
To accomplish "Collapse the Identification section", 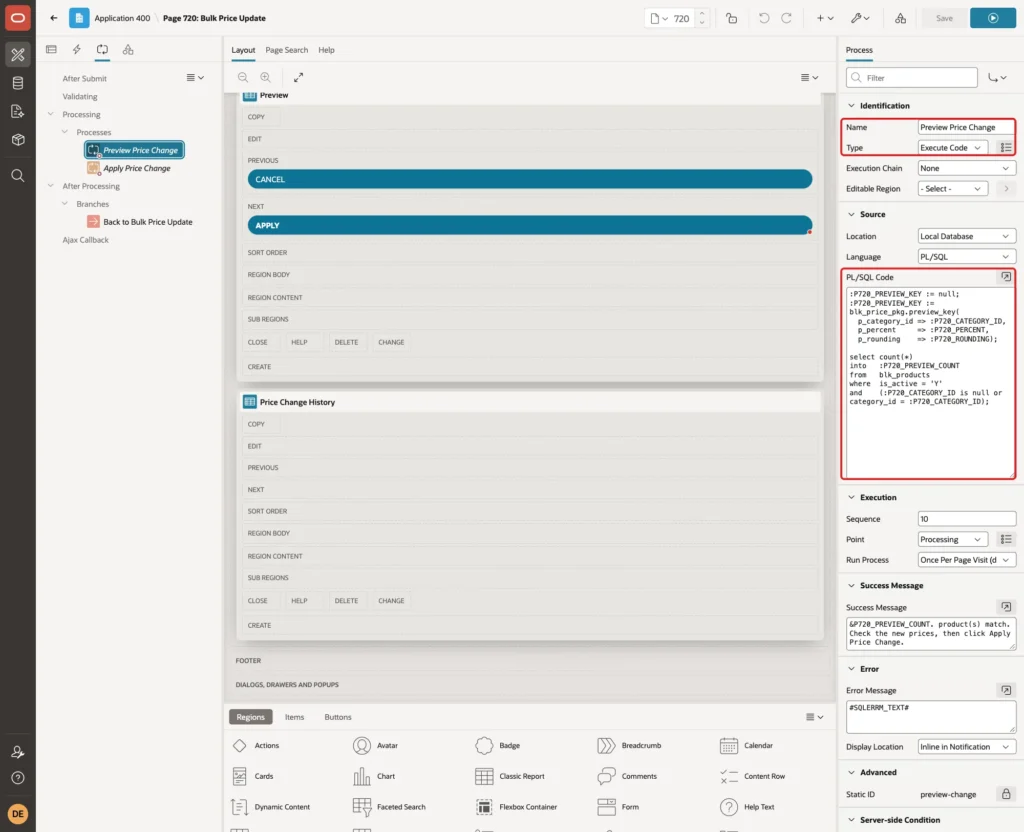I will [x=851, y=105].
